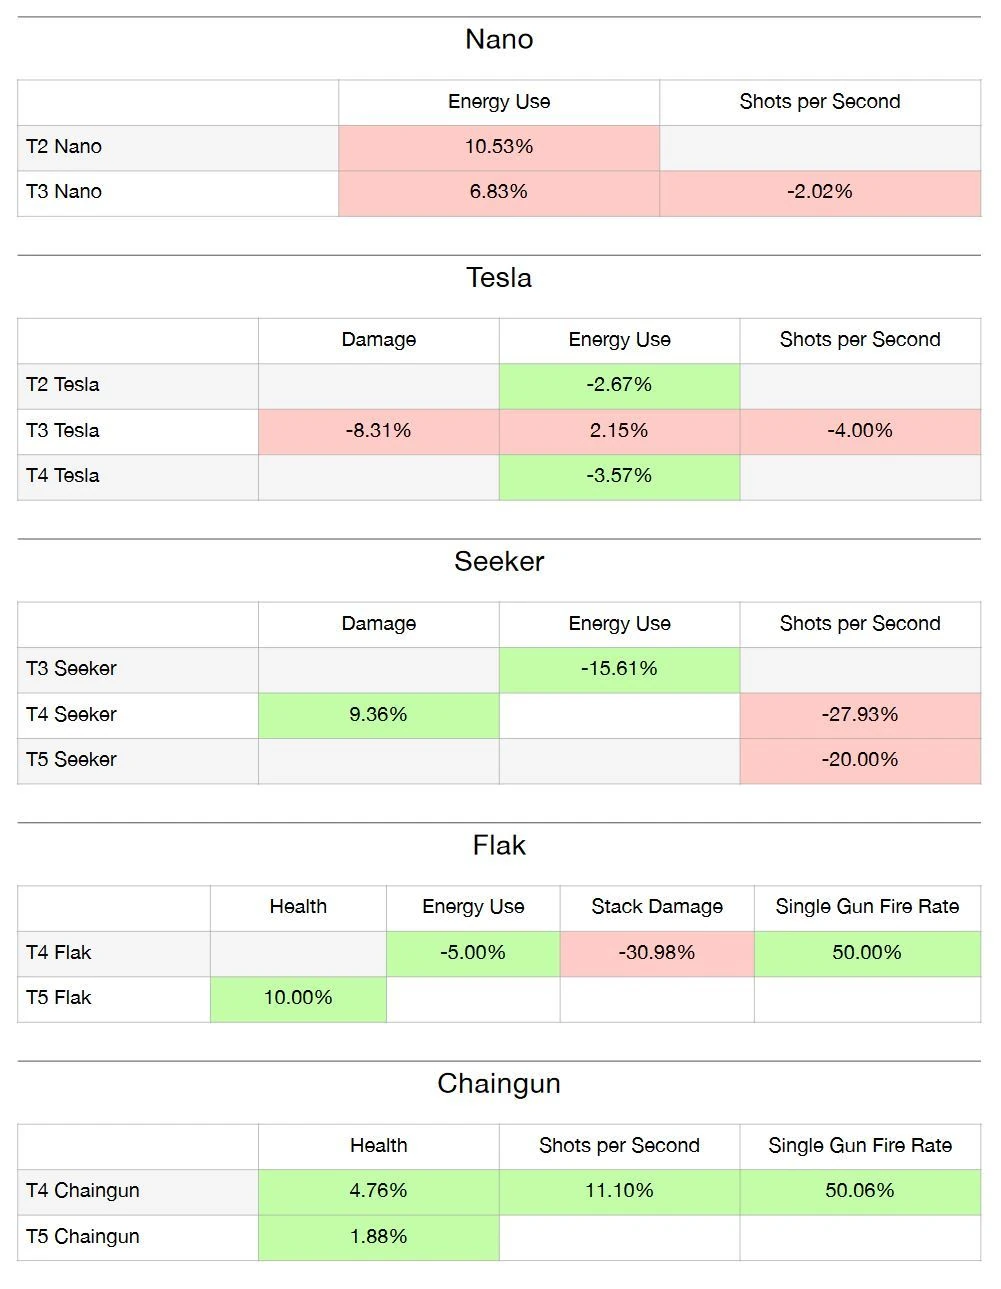Click the Chaingun section title
The height and width of the screenshot is (1289, 1001).
pos(499,1083)
